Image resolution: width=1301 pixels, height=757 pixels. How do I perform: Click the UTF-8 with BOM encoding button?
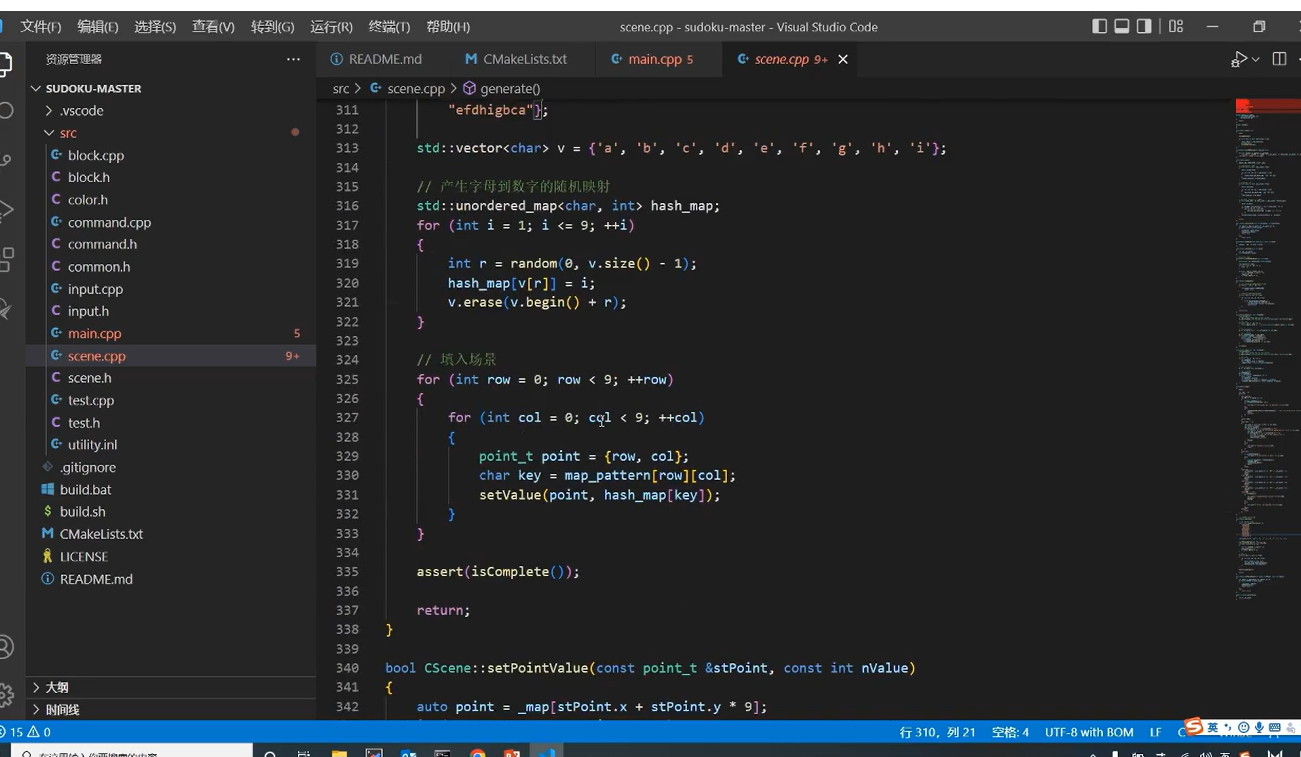1089,732
